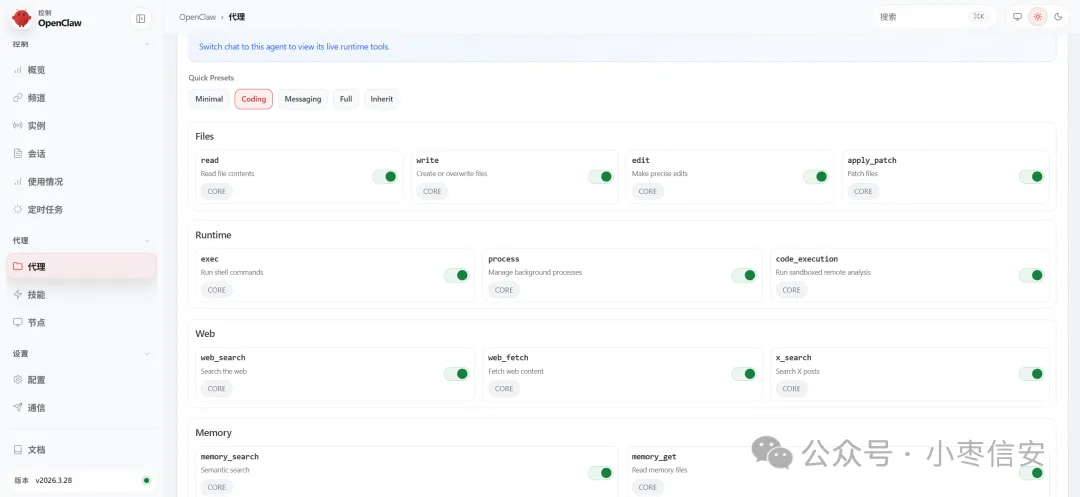
Task: Click the memory_get tool name
Action: tap(654, 456)
